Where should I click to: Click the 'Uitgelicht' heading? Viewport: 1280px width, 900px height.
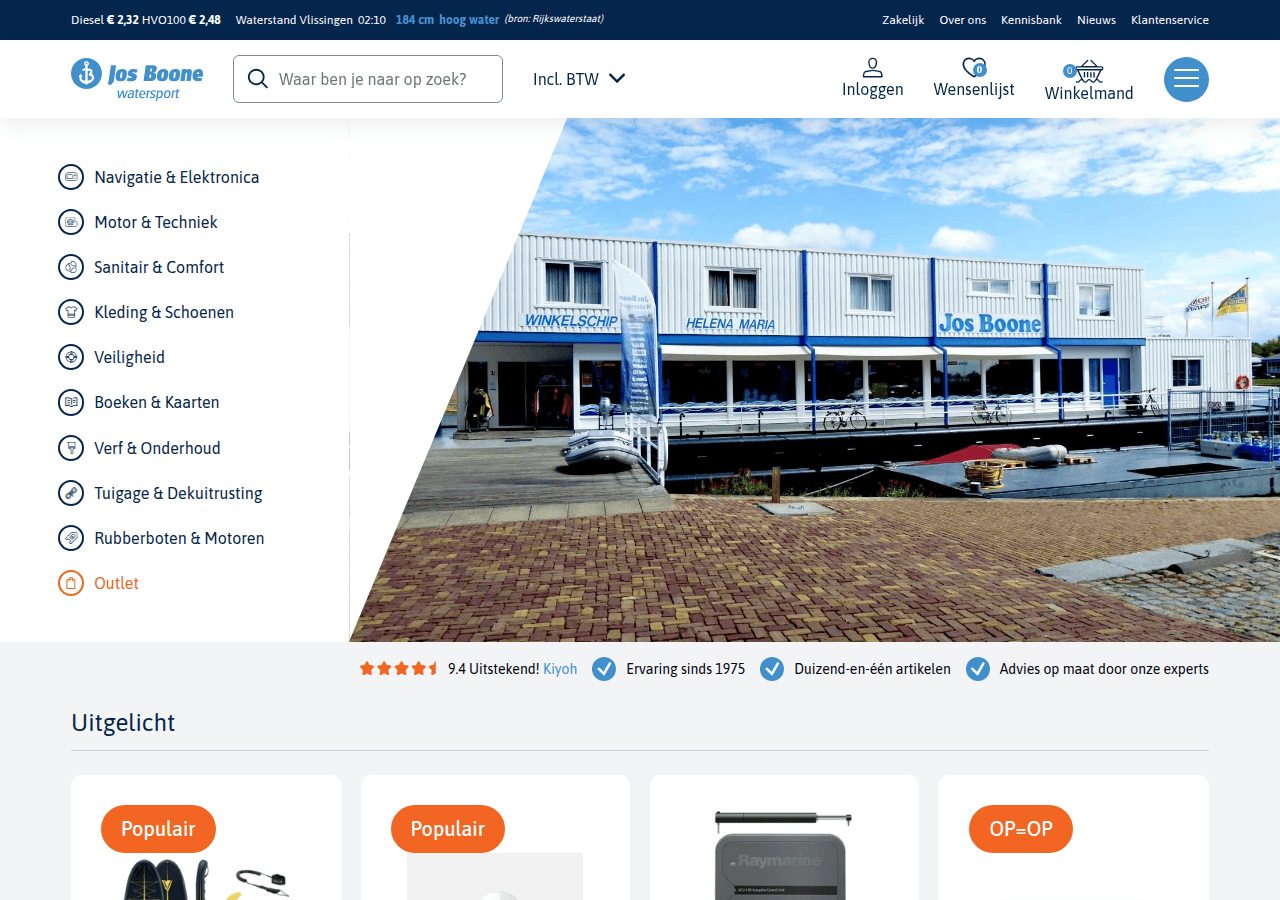click(x=123, y=722)
